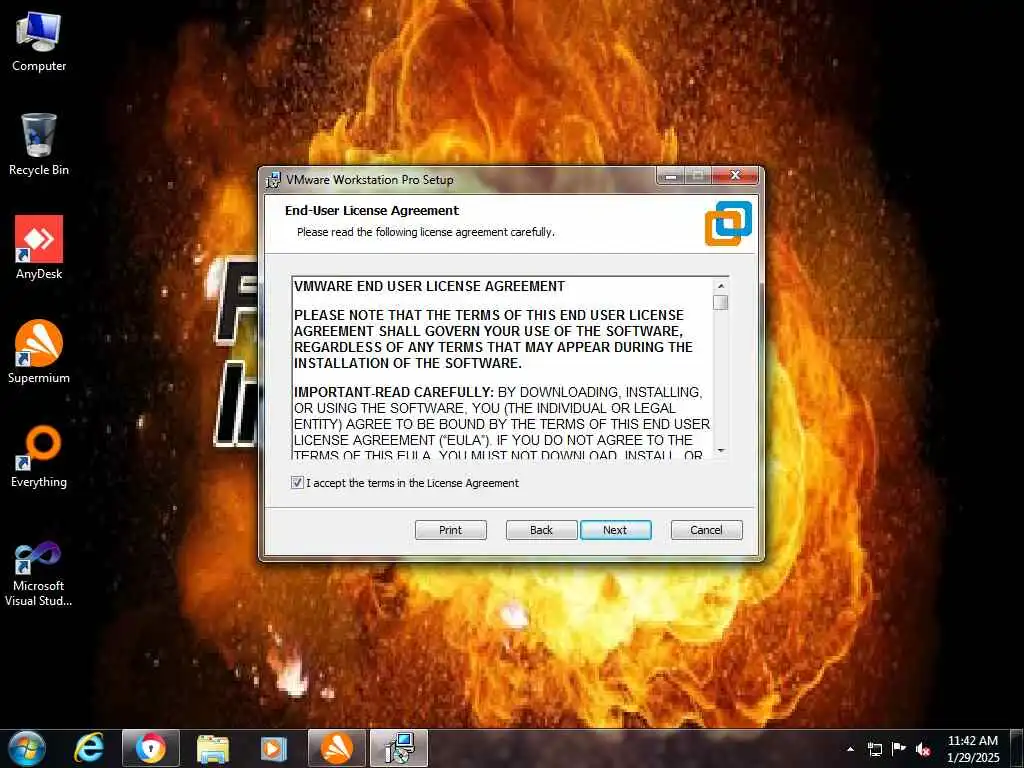Image resolution: width=1024 pixels, height=768 pixels.
Task: Select the VMware installer taskbar button
Action: click(x=399, y=748)
